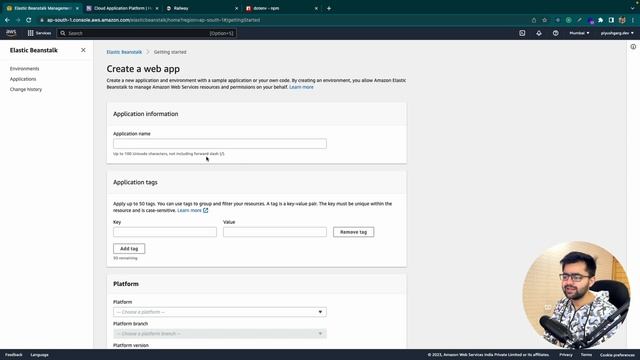The image size is (640, 360).
Task: Close the dotenv - npm tab
Action: [316, 8]
